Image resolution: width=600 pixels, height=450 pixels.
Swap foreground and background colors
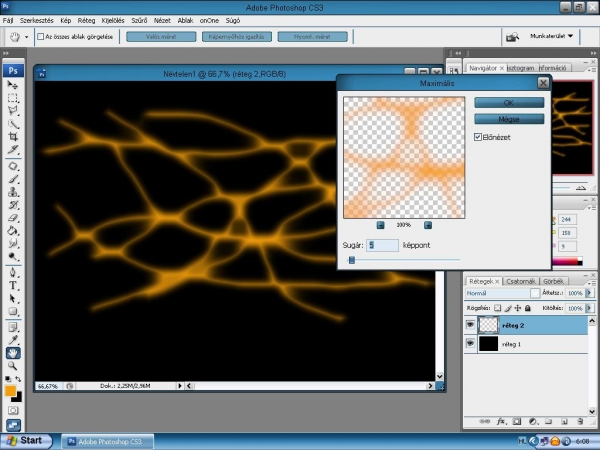(18, 379)
